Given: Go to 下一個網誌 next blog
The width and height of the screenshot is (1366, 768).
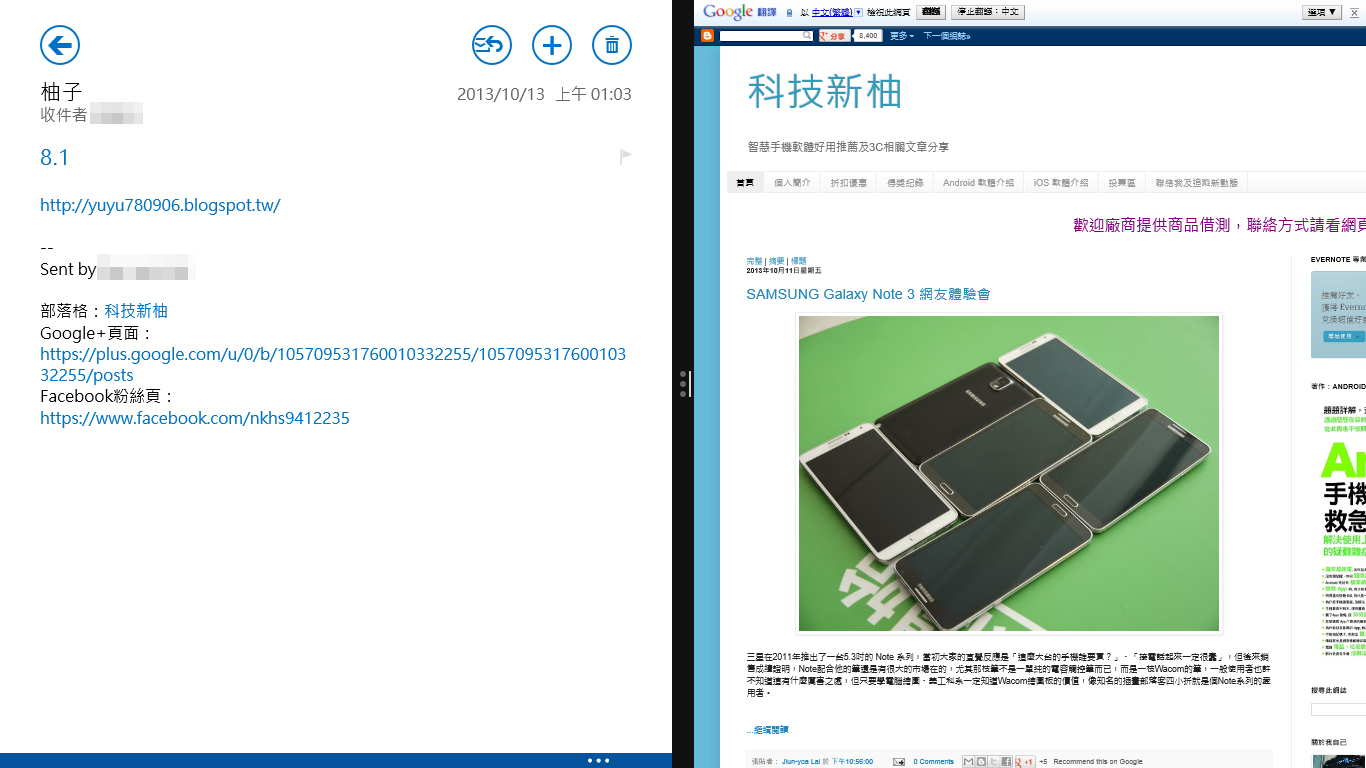Looking at the screenshot, I should pos(946,36).
